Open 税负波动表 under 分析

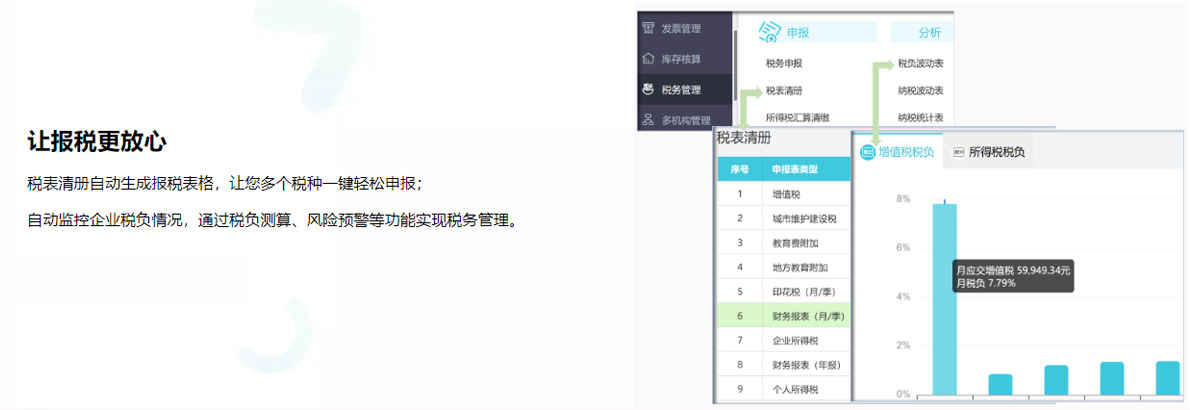[x=920, y=63]
